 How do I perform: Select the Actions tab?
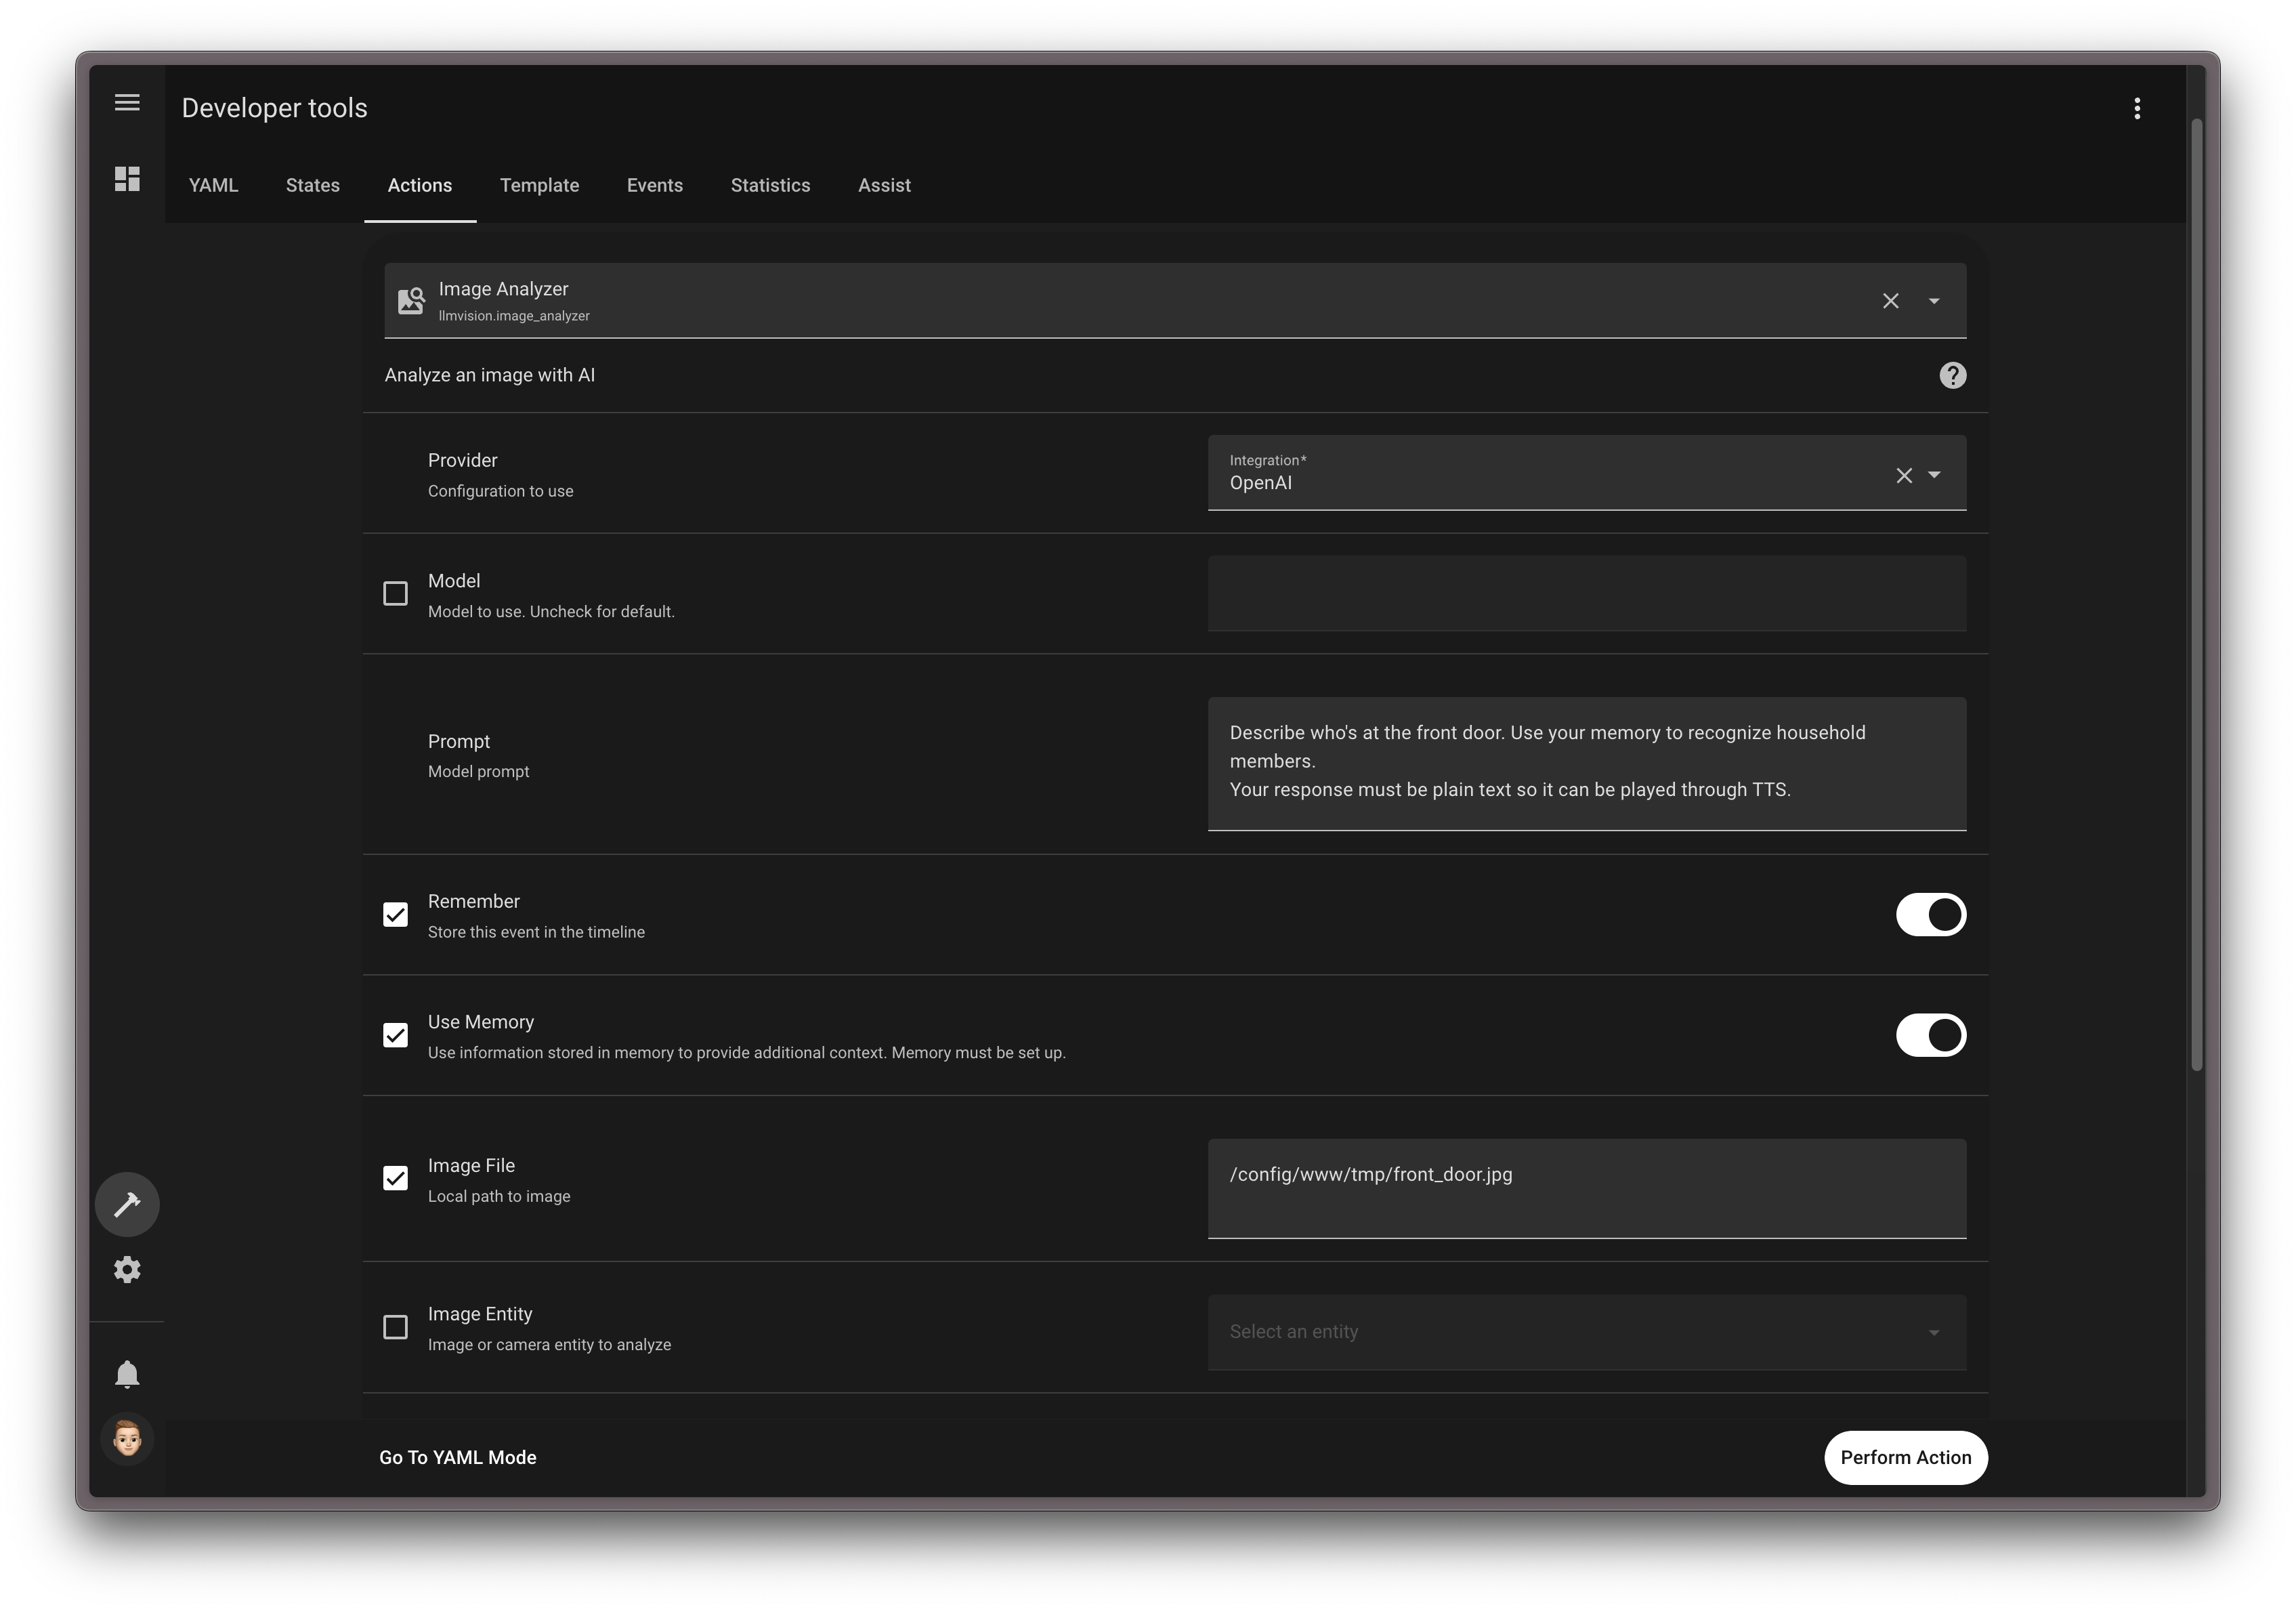tap(420, 185)
